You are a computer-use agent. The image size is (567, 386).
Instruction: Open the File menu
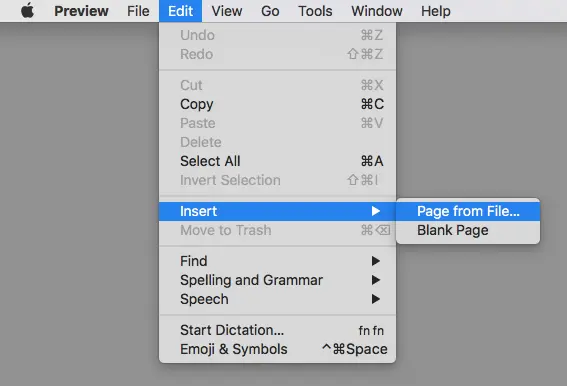click(x=138, y=11)
